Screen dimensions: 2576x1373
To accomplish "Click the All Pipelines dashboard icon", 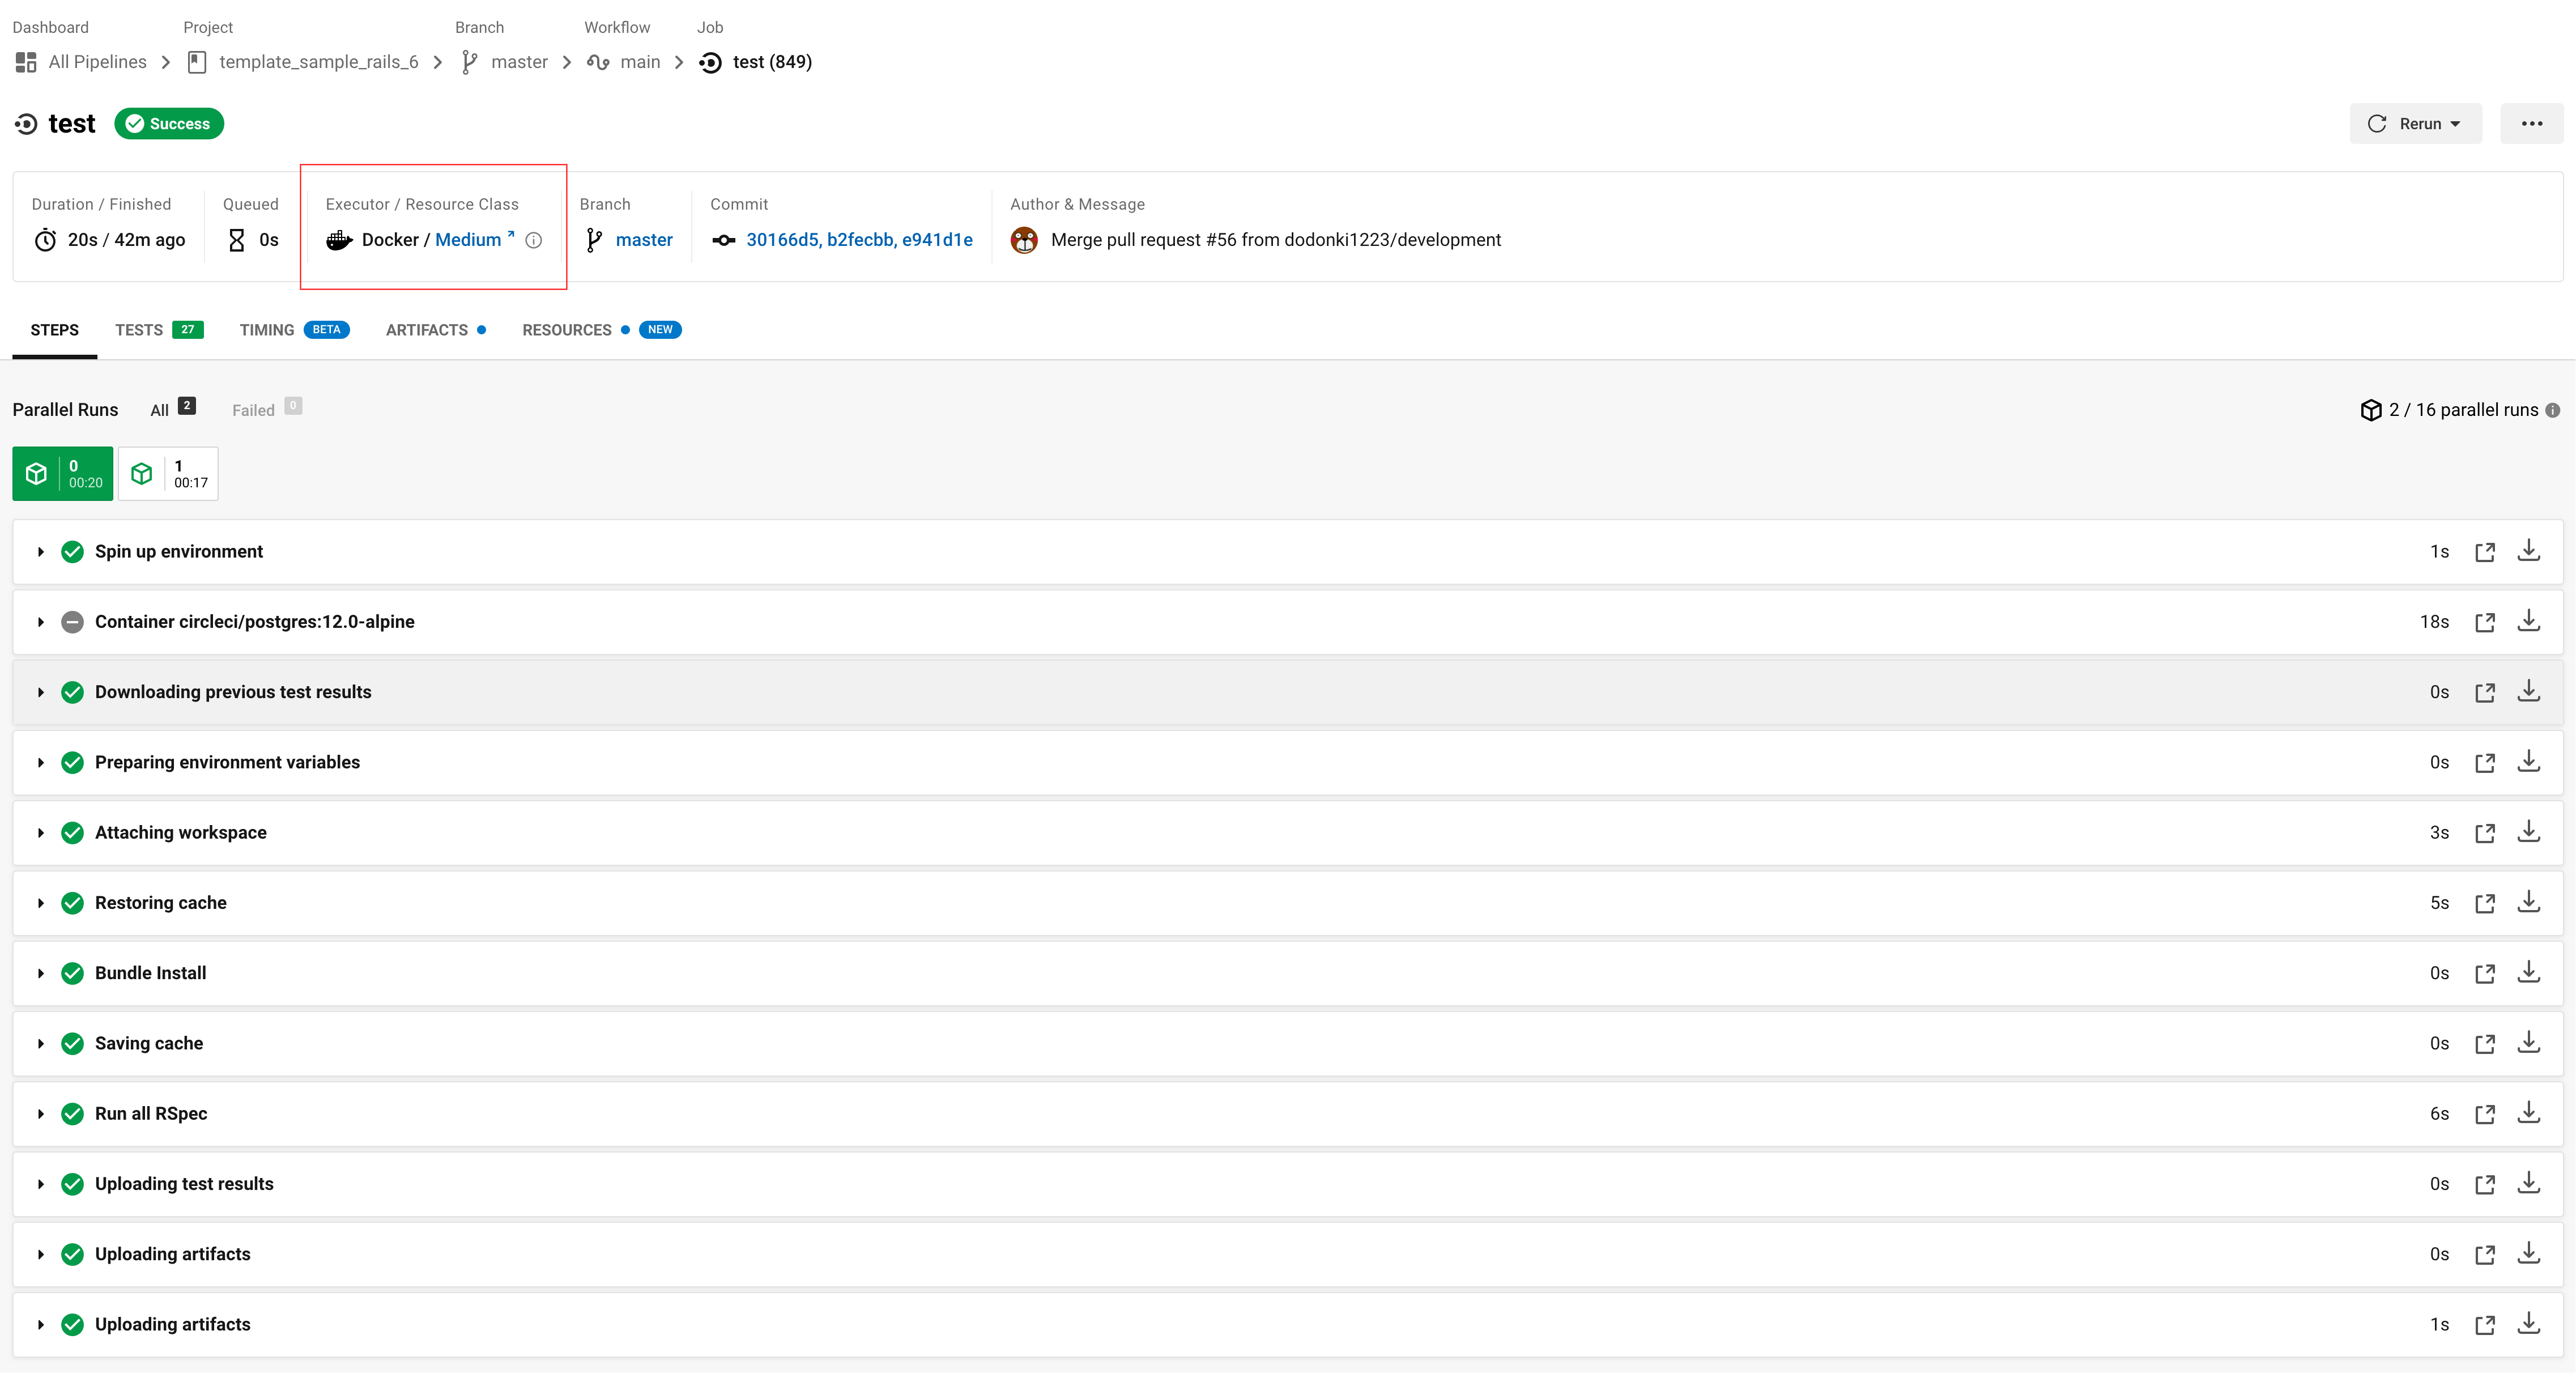I will click(x=26, y=62).
